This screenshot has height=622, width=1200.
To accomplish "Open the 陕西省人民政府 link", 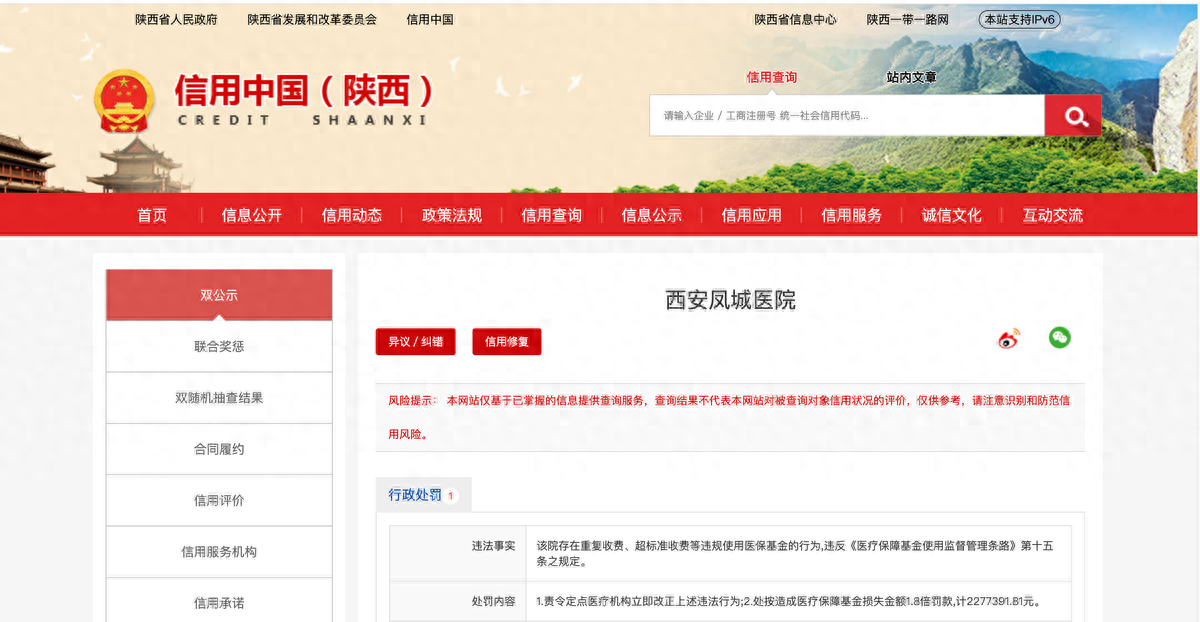I will click(176, 19).
